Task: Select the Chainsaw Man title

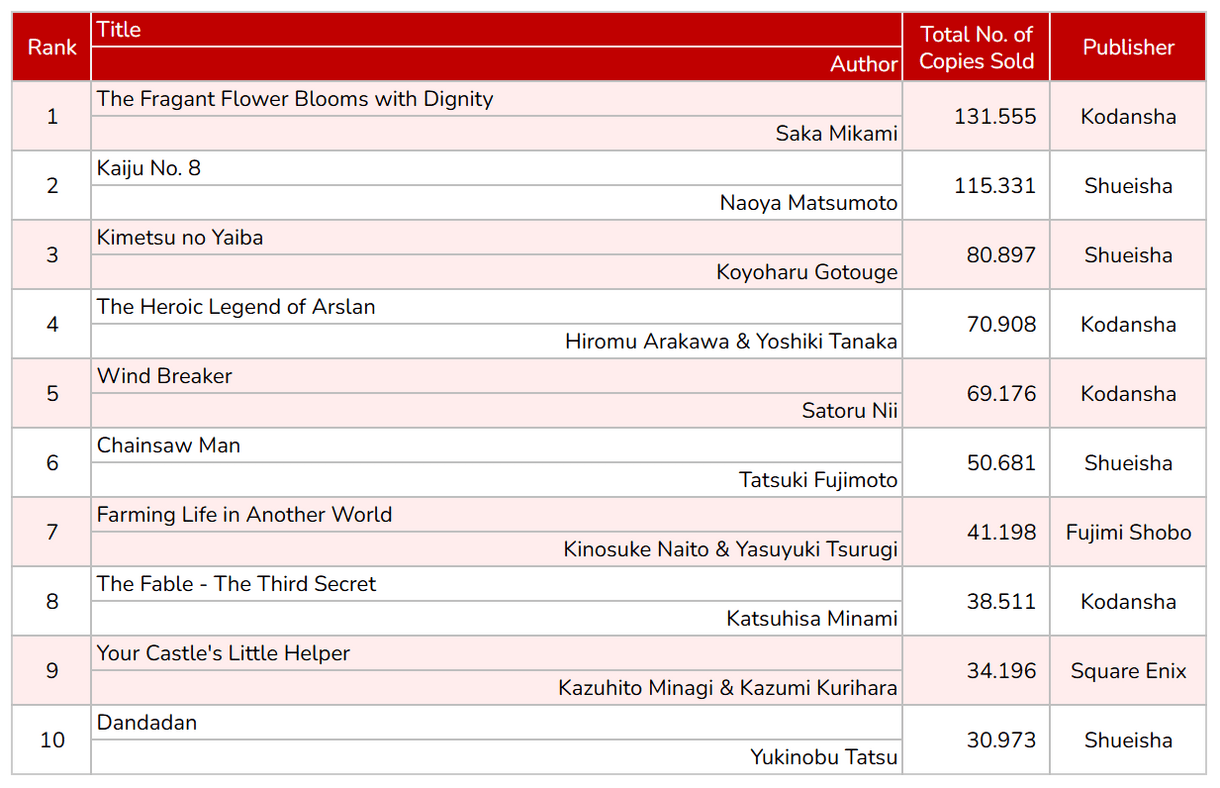Action: coord(169,446)
